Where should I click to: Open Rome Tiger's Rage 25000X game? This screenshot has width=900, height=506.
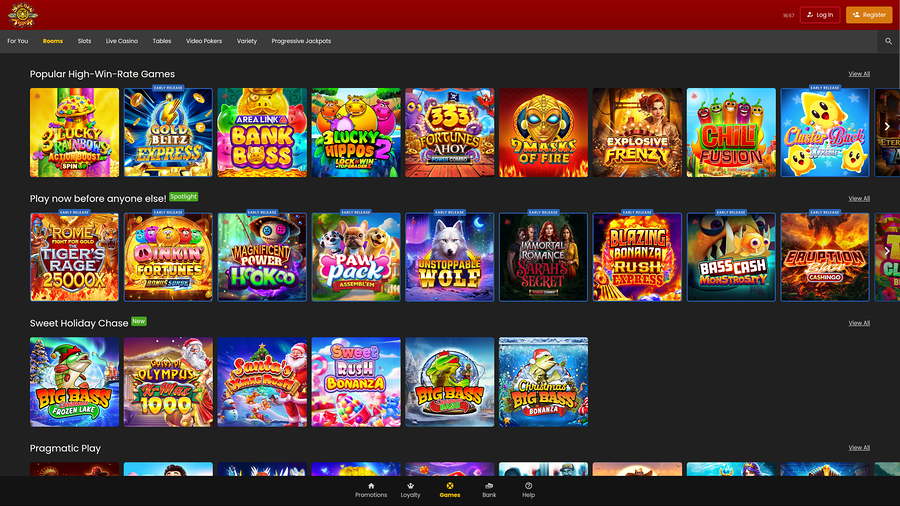click(75, 257)
